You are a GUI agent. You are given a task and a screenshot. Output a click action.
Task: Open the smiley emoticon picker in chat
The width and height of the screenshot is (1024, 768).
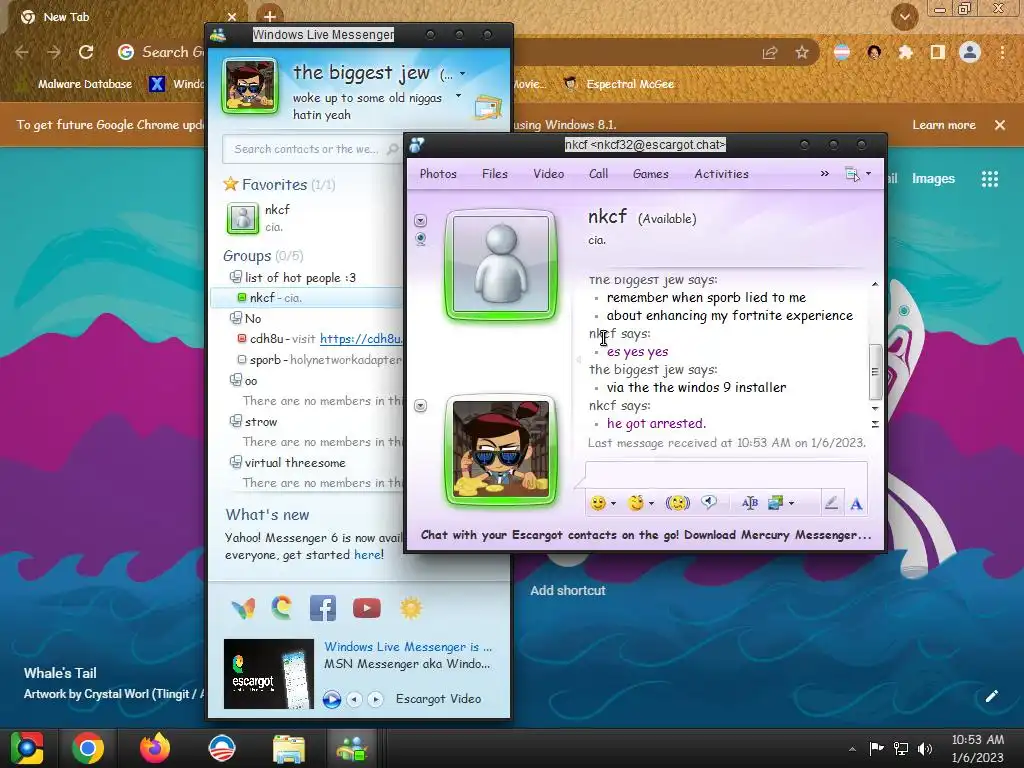coord(598,503)
